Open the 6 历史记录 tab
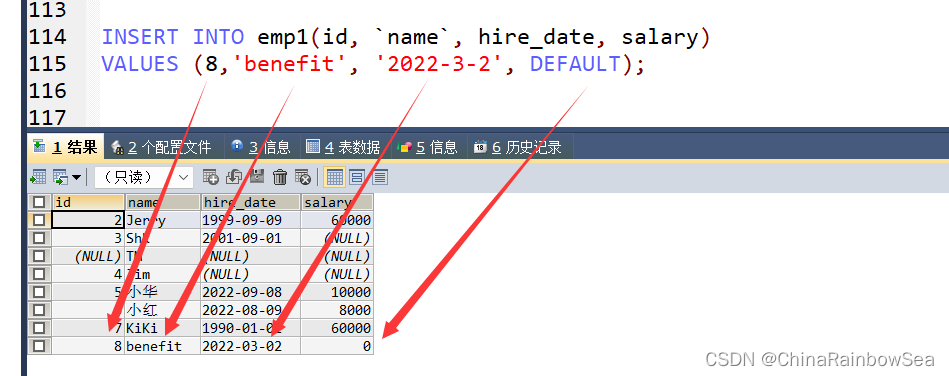This screenshot has height=376, width=949. click(x=517, y=147)
